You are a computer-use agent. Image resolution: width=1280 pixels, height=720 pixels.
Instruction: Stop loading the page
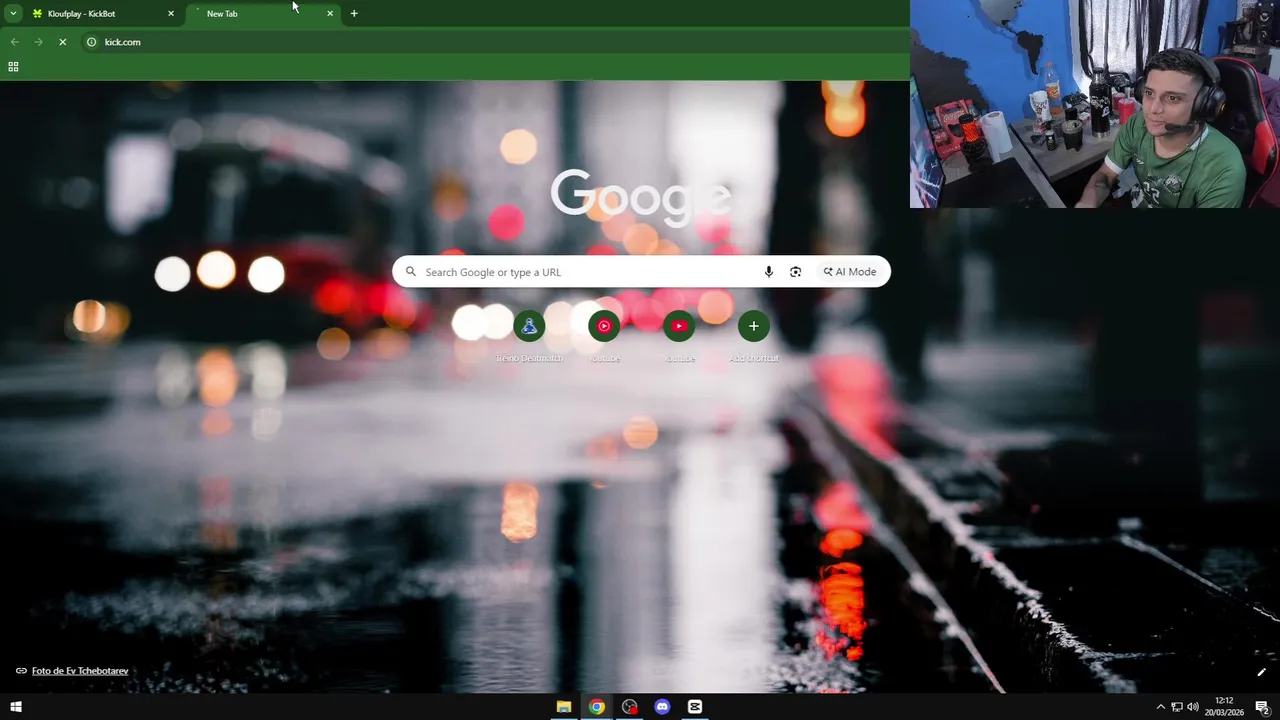coord(62,42)
